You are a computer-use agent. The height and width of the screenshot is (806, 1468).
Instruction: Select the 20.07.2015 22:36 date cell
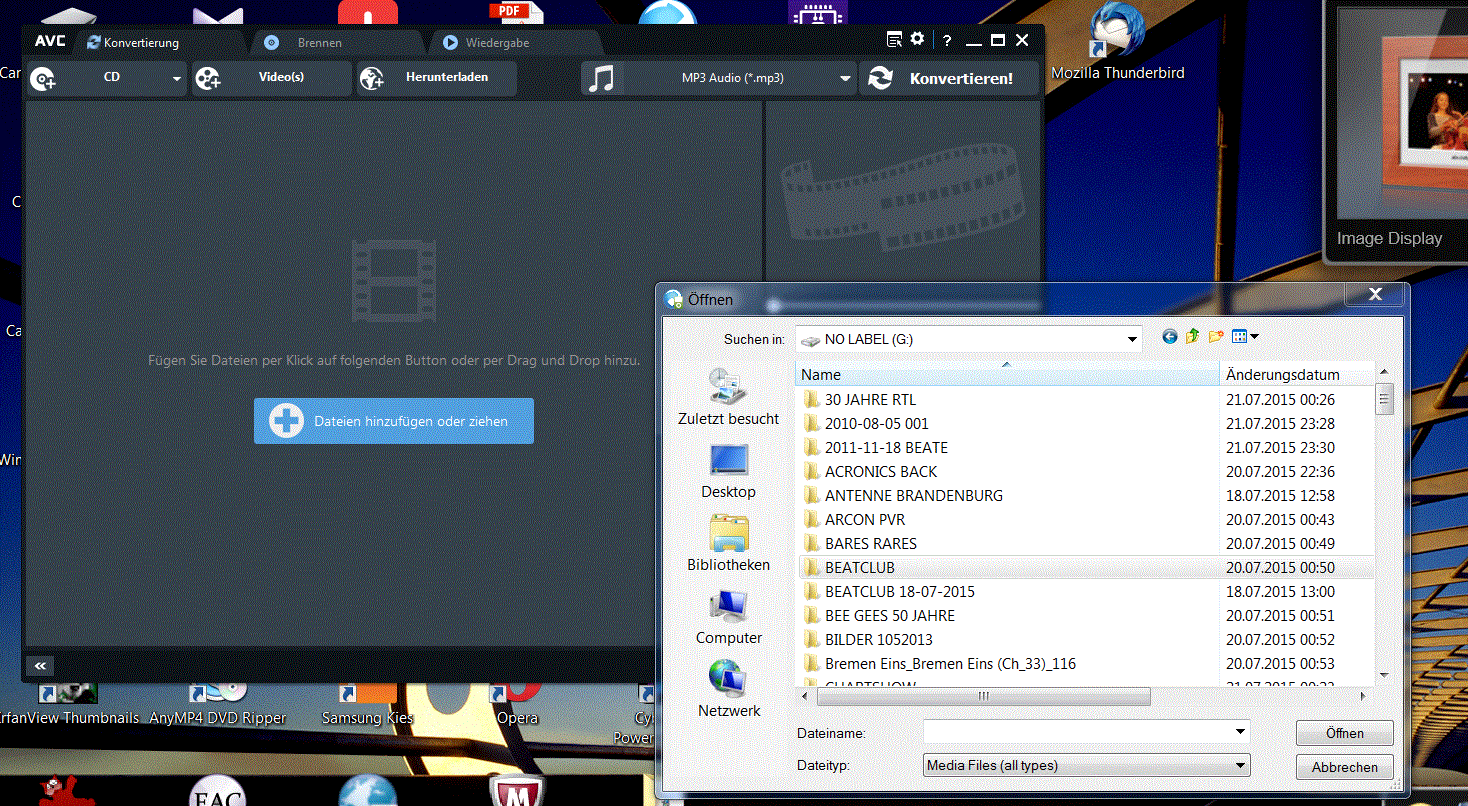tap(1280, 472)
